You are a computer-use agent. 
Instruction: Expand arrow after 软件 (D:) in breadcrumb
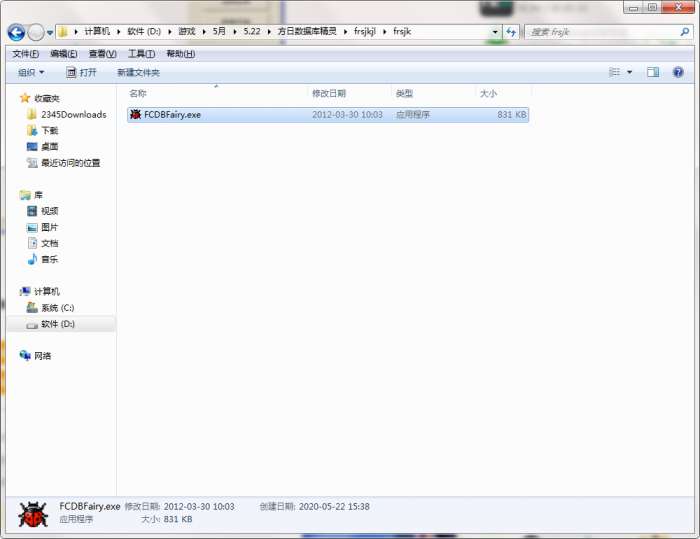click(x=170, y=32)
